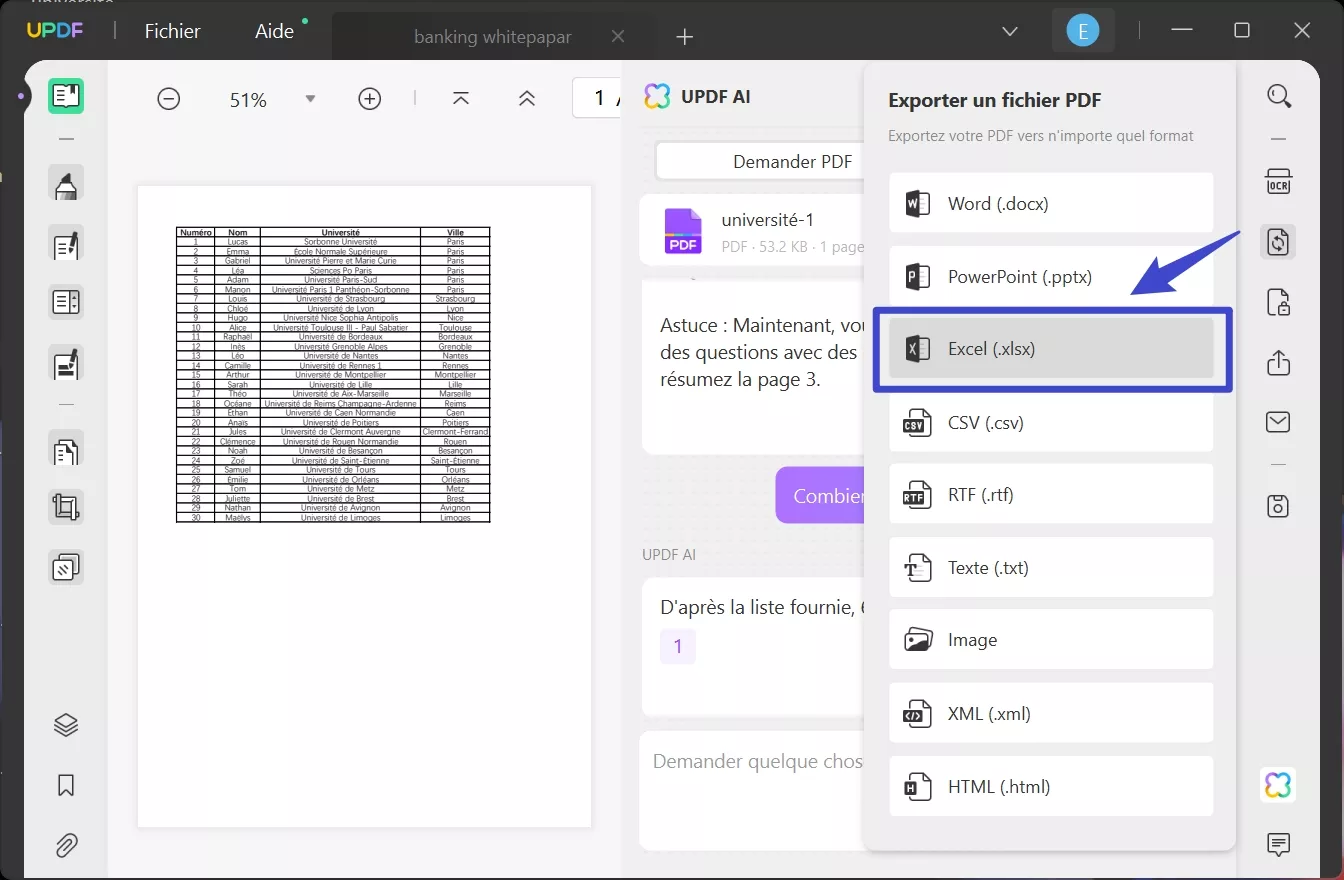
Task: Switch to the banking whitepapar tab
Action: pyautogui.click(x=492, y=36)
